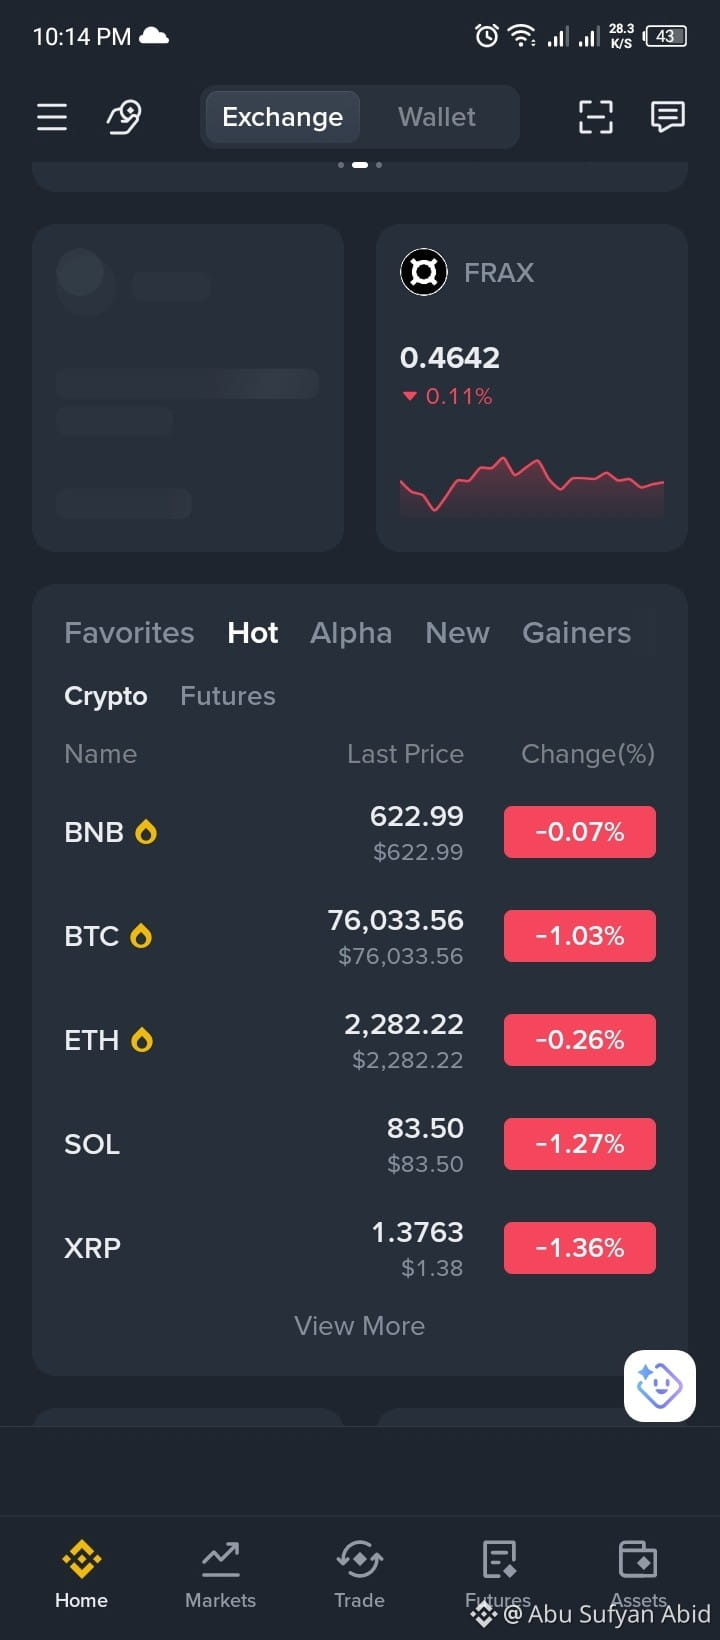Open the messages chat icon

(667, 117)
